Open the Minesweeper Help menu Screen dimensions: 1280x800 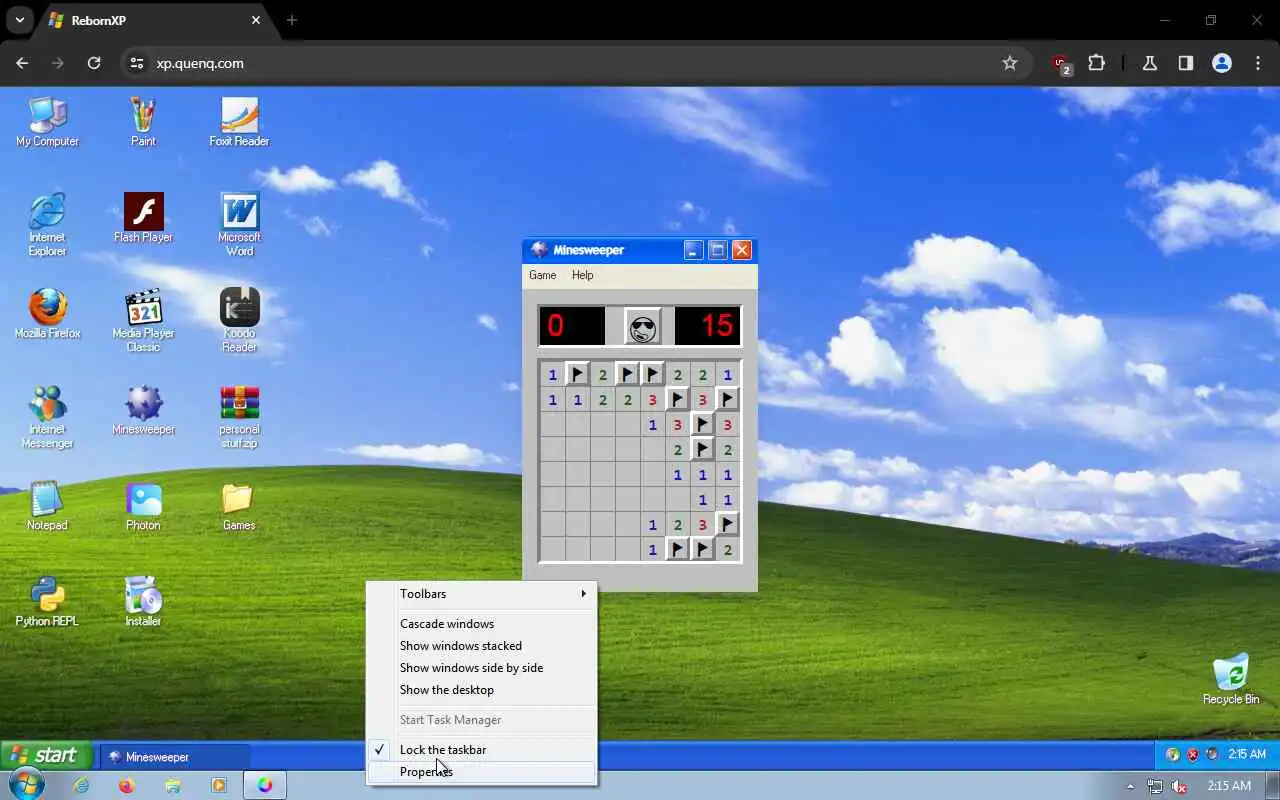click(582, 275)
